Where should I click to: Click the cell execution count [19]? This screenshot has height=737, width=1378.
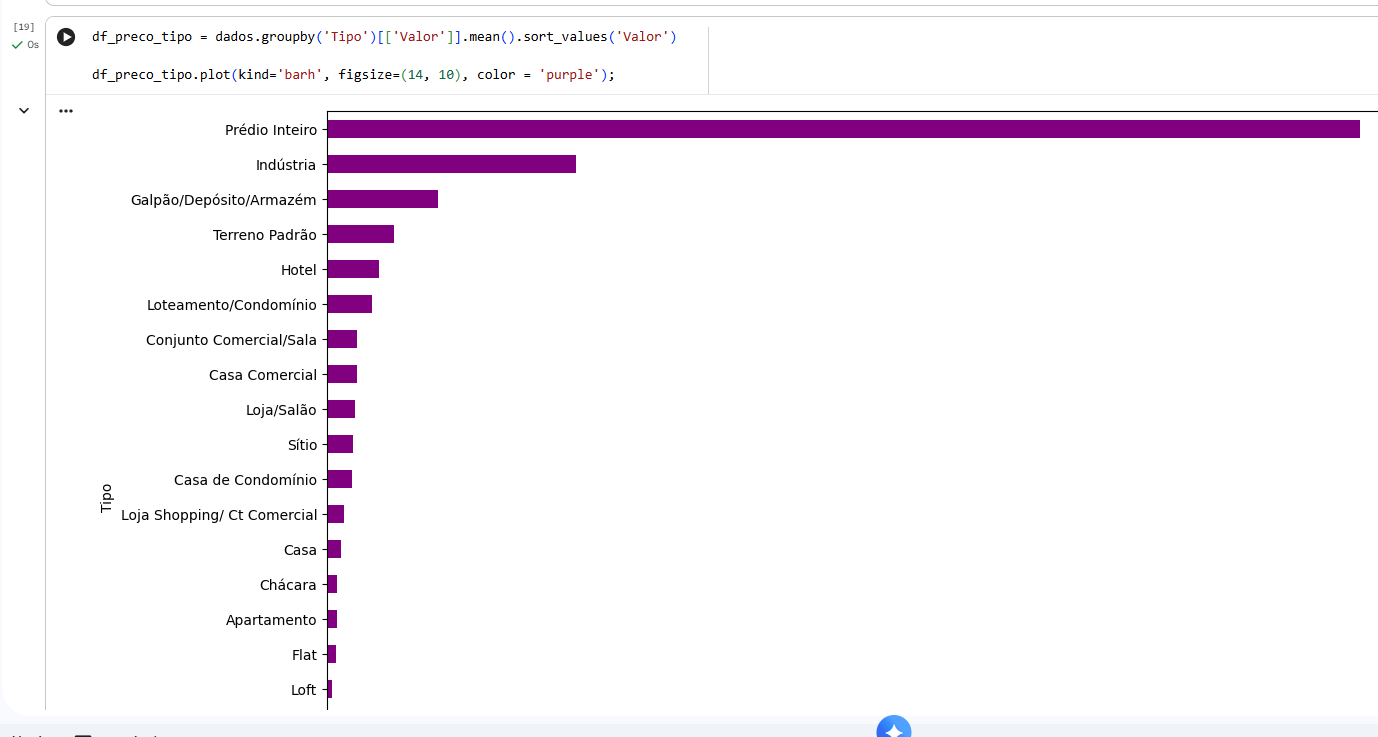click(24, 27)
